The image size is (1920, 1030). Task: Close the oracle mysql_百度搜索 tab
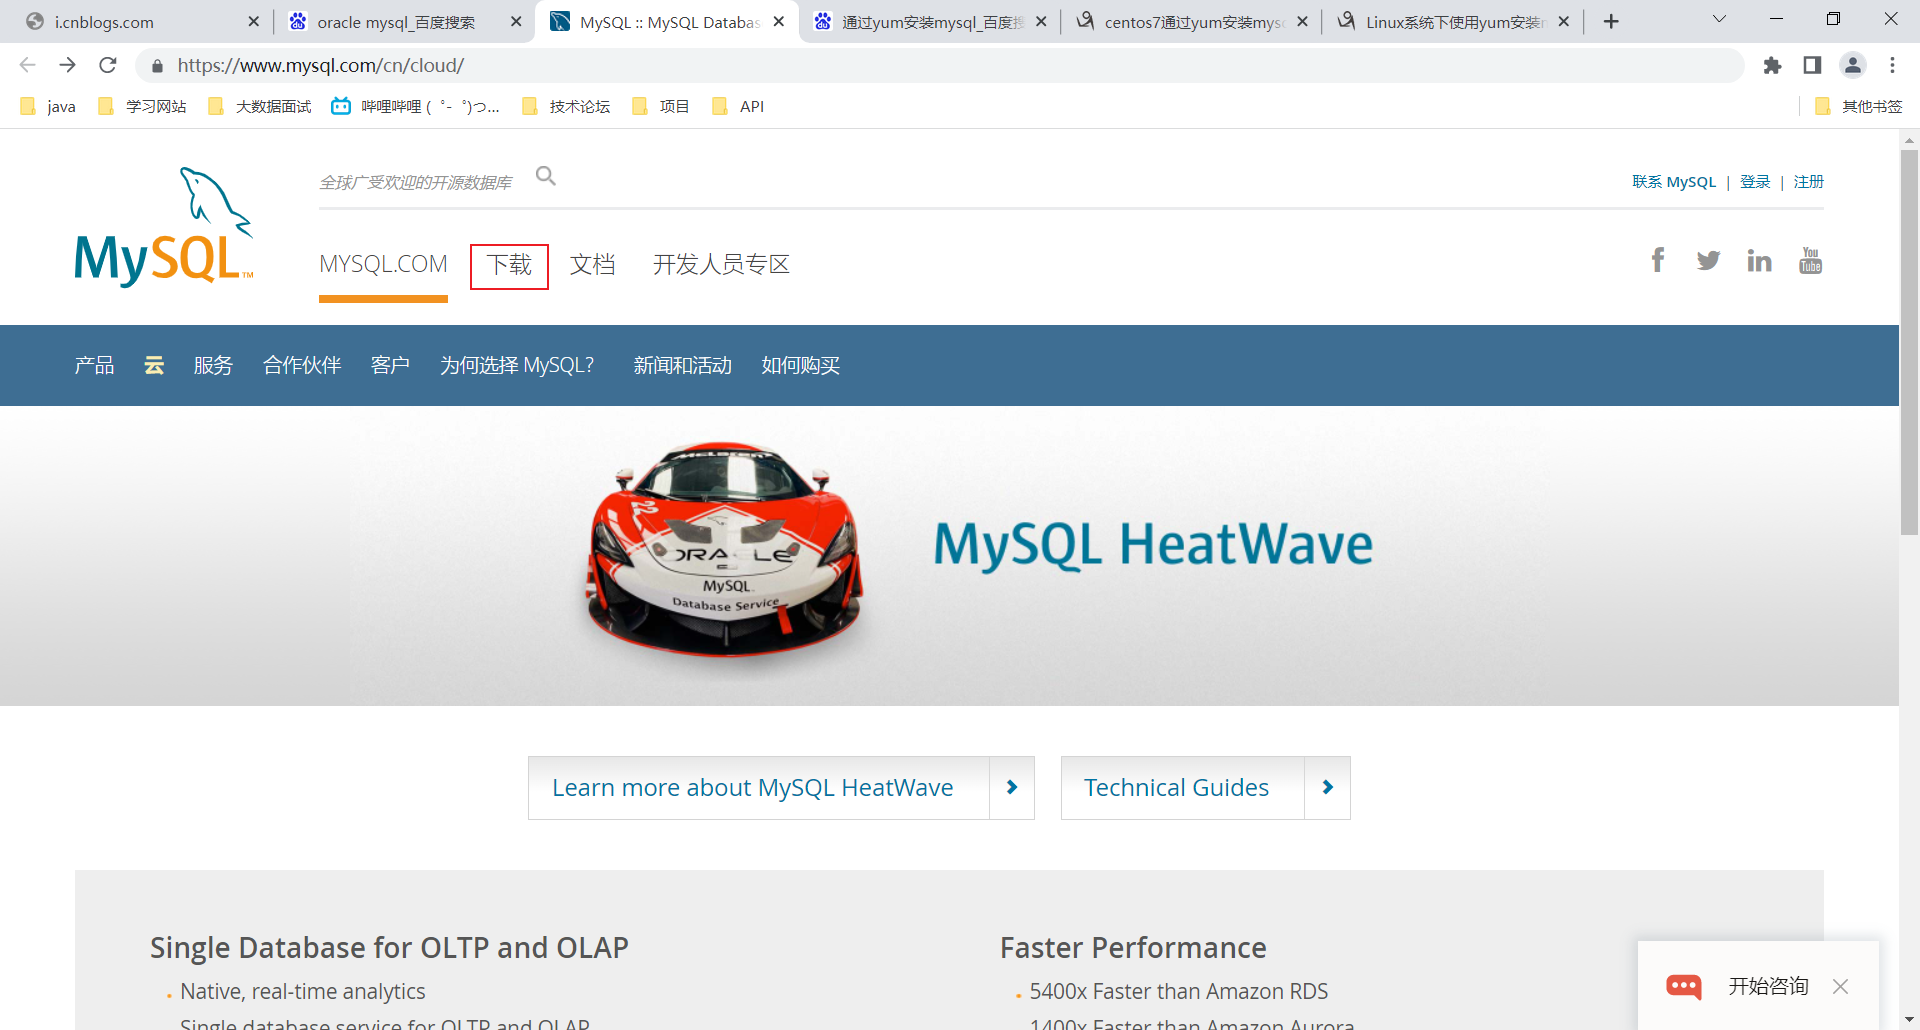pyautogui.click(x=516, y=22)
